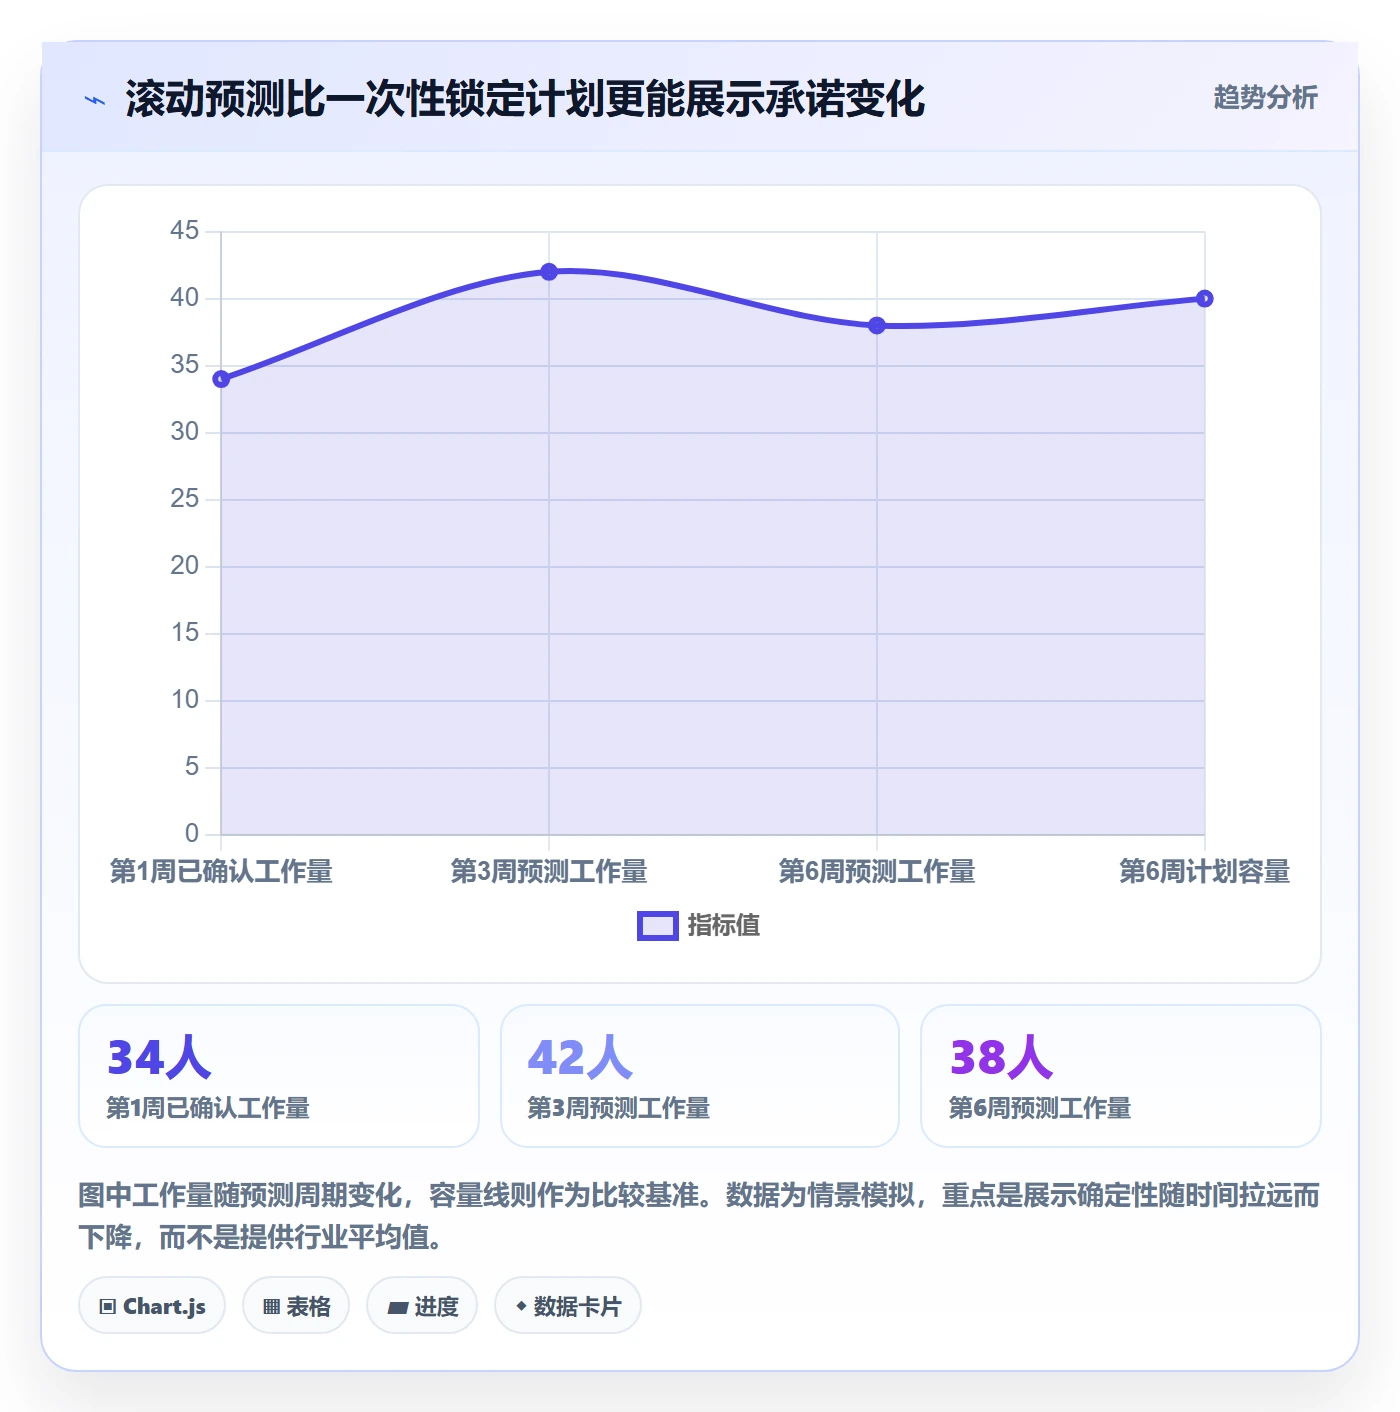Open the 42人 stat card

(700, 1076)
